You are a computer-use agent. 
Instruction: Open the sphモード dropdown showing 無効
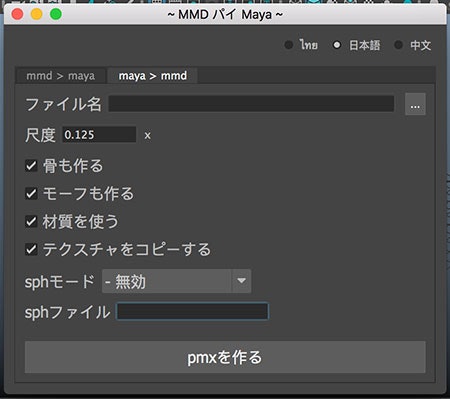pyautogui.click(x=176, y=281)
